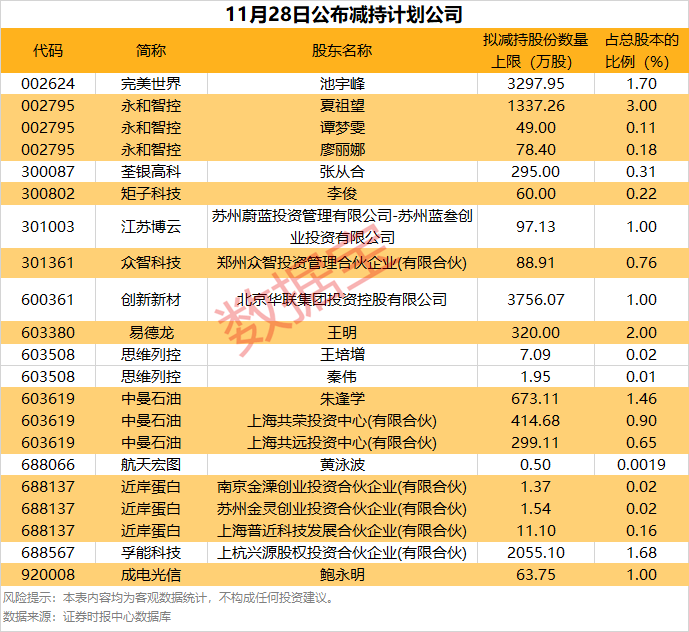Select shareholder 王培增
The height and width of the screenshot is (632, 689).
[342, 354]
